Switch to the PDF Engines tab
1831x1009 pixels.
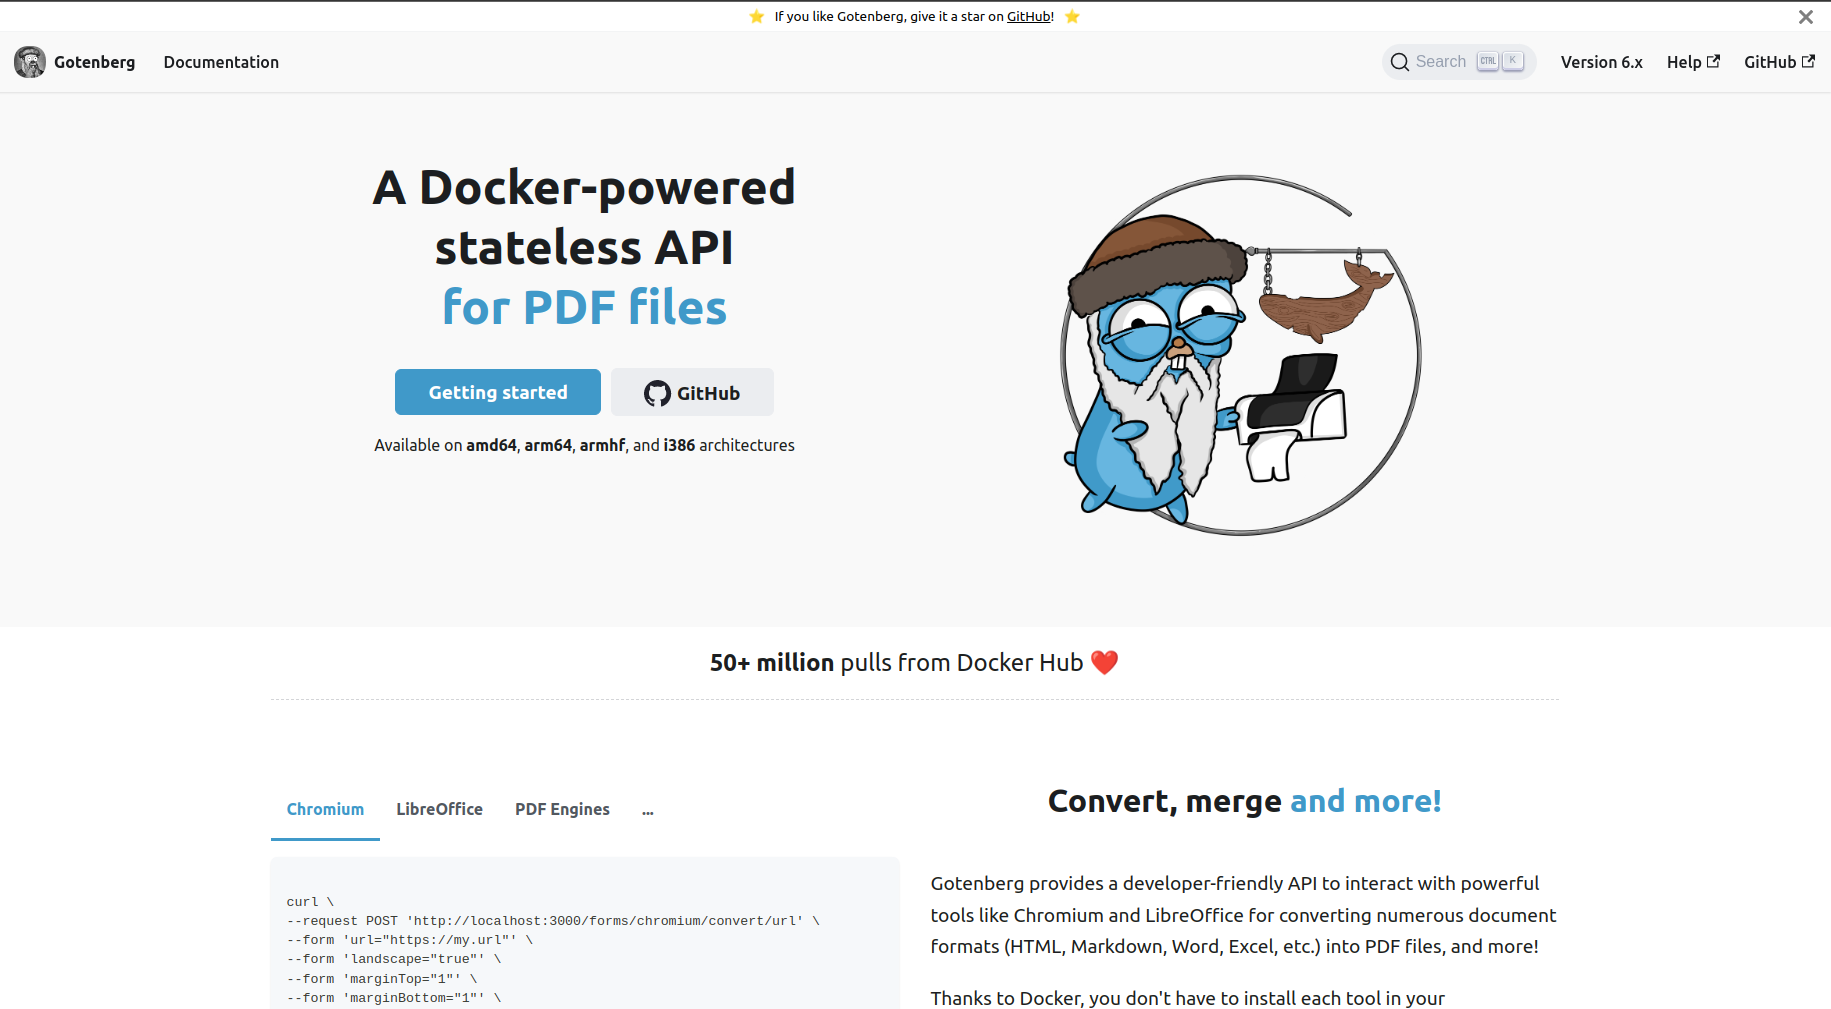tap(562, 810)
